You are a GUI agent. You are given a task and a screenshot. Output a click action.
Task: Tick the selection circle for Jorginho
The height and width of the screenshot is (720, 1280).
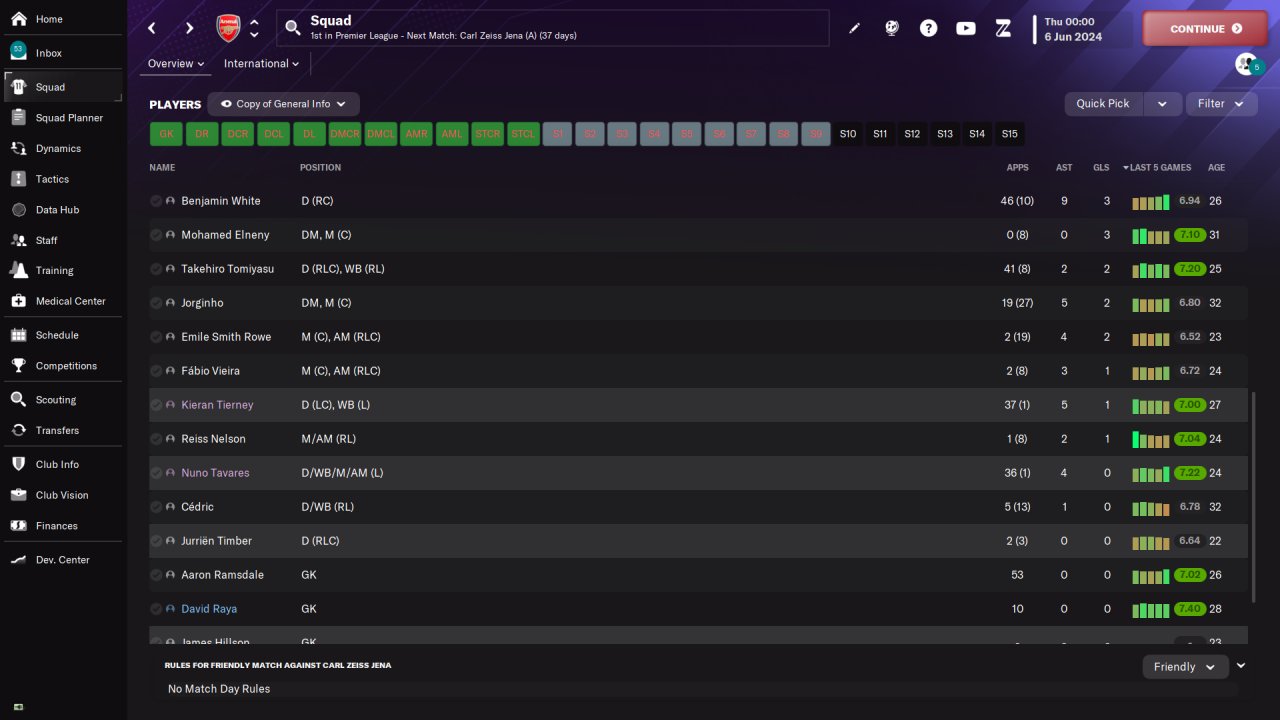156,303
